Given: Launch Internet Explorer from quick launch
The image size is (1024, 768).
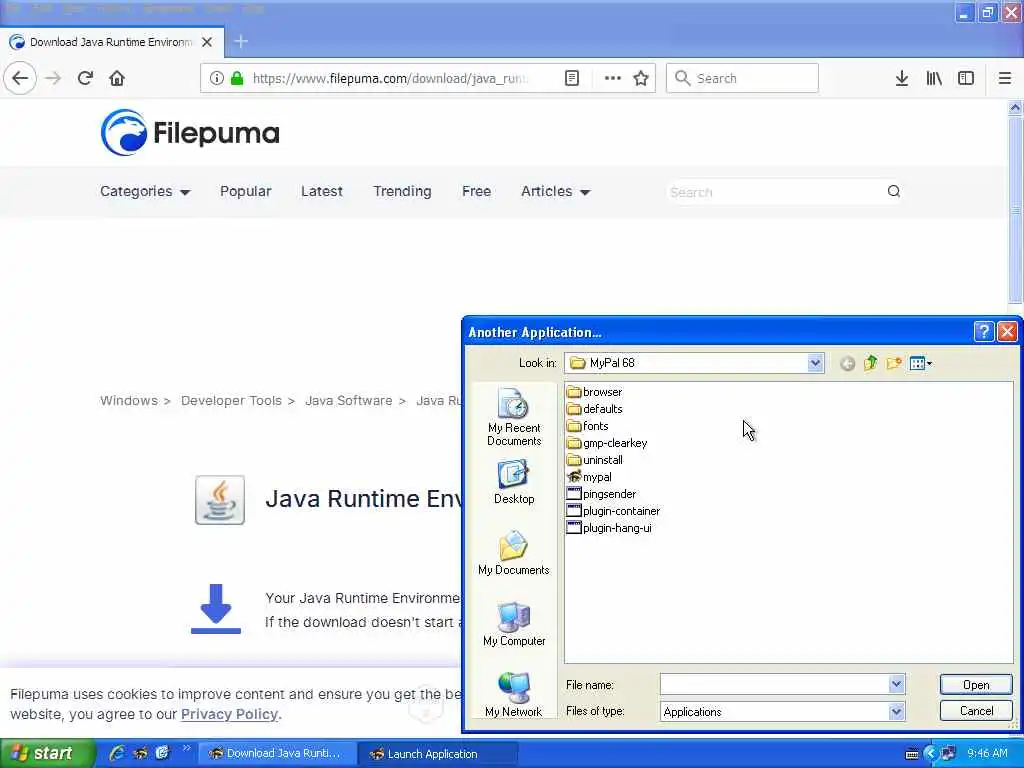Looking at the screenshot, I should [x=117, y=753].
